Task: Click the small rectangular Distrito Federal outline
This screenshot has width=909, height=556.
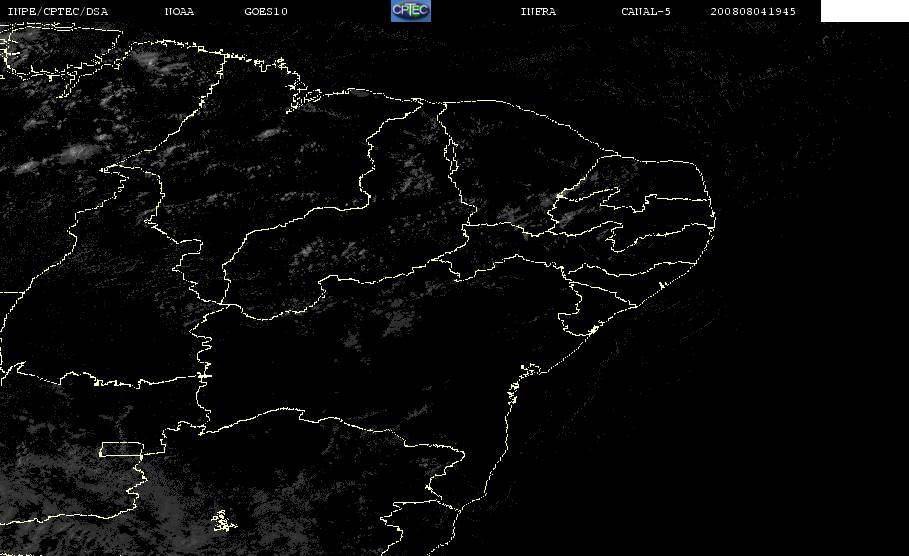Action: click(x=122, y=449)
